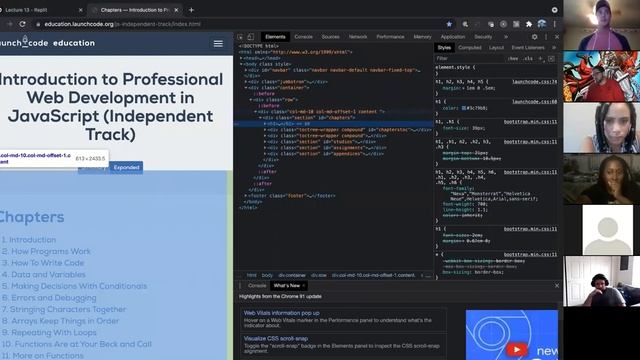Switch to Lecture 13 - Replit tab
This screenshot has width=640, height=360.
click(x=26, y=10)
